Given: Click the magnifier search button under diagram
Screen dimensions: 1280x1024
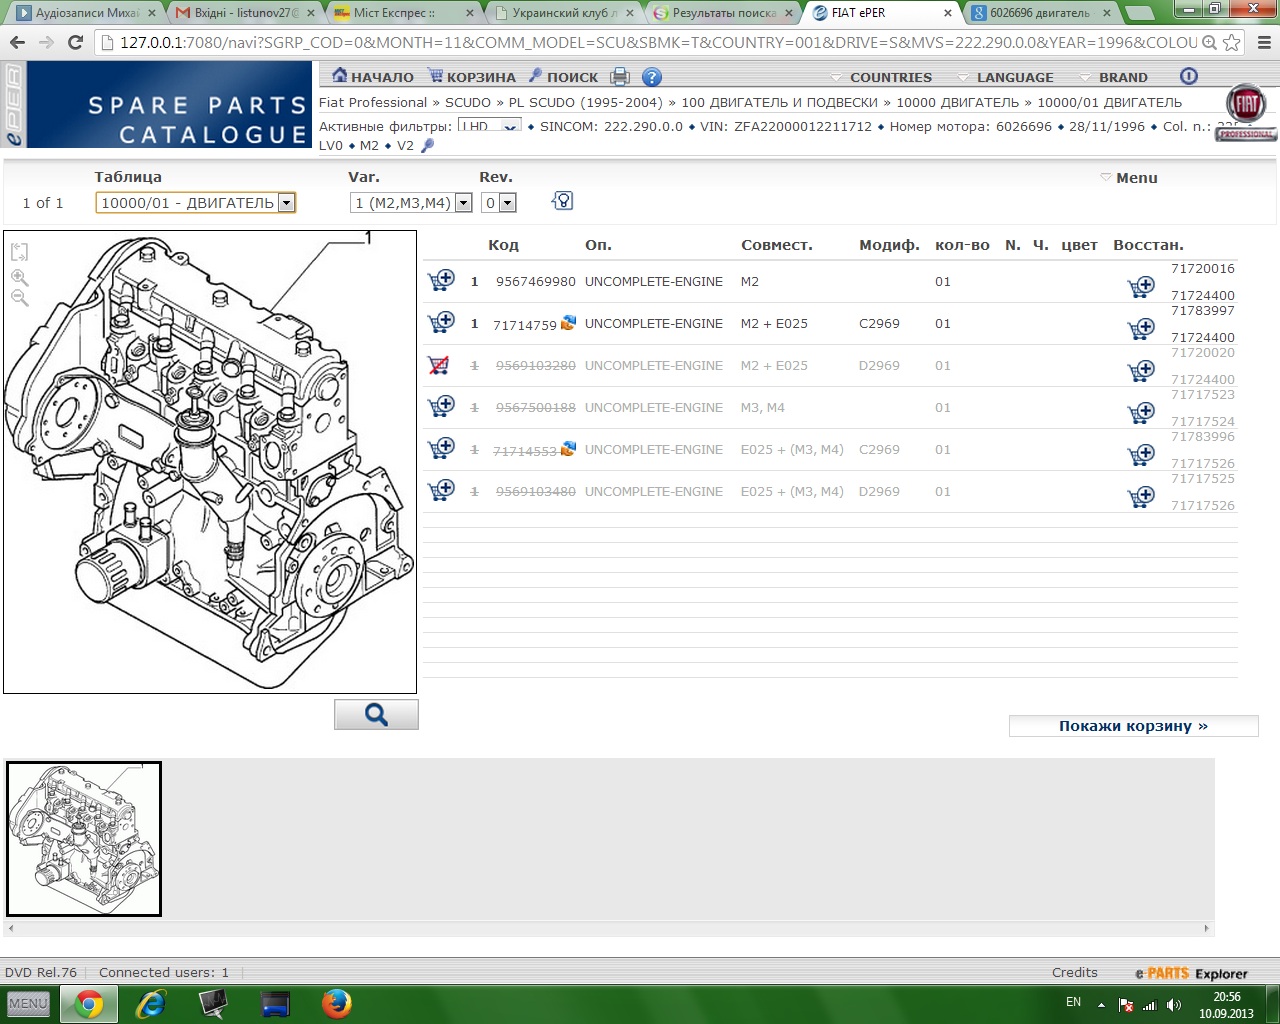Looking at the screenshot, I should coord(376,714).
